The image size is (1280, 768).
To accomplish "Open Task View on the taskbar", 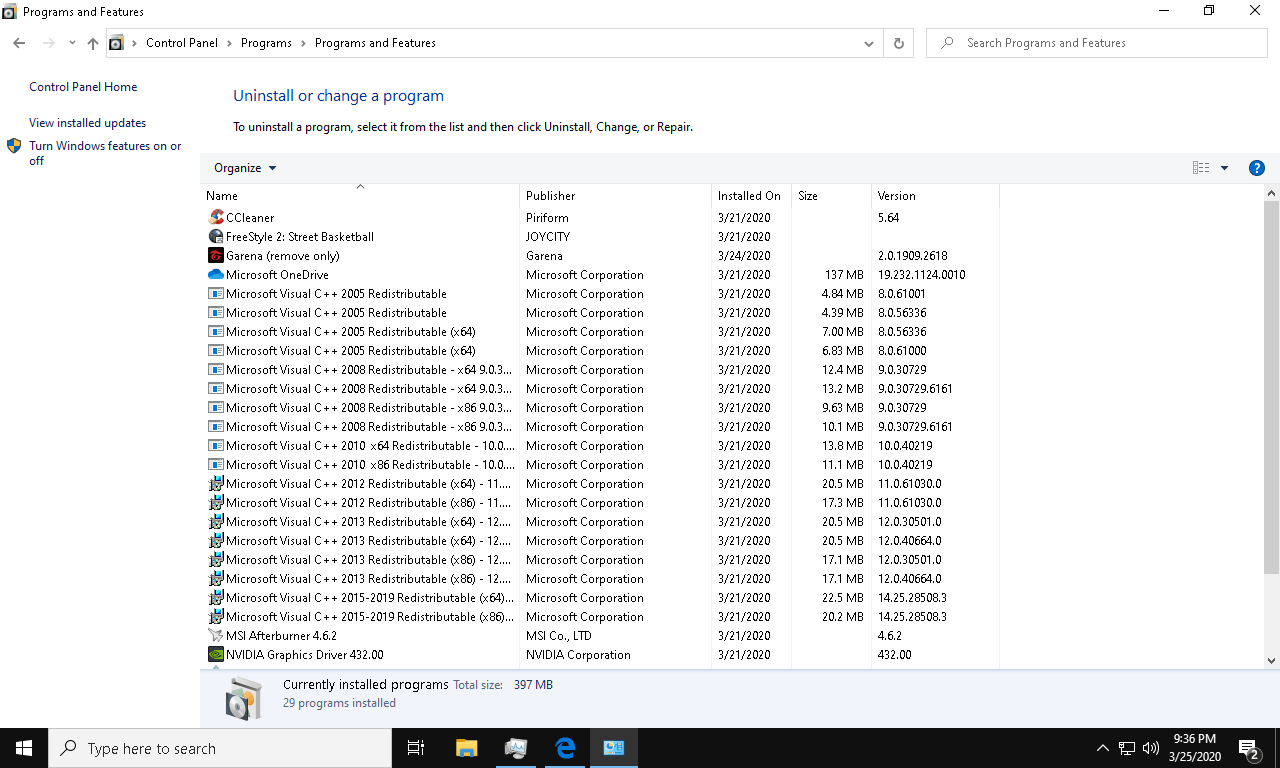I will 416,748.
